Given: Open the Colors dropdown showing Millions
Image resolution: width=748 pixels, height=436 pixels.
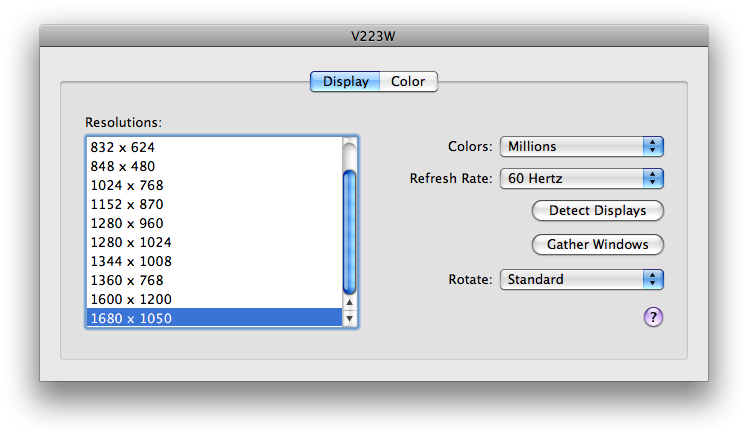Looking at the screenshot, I should (x=582, y=146).
